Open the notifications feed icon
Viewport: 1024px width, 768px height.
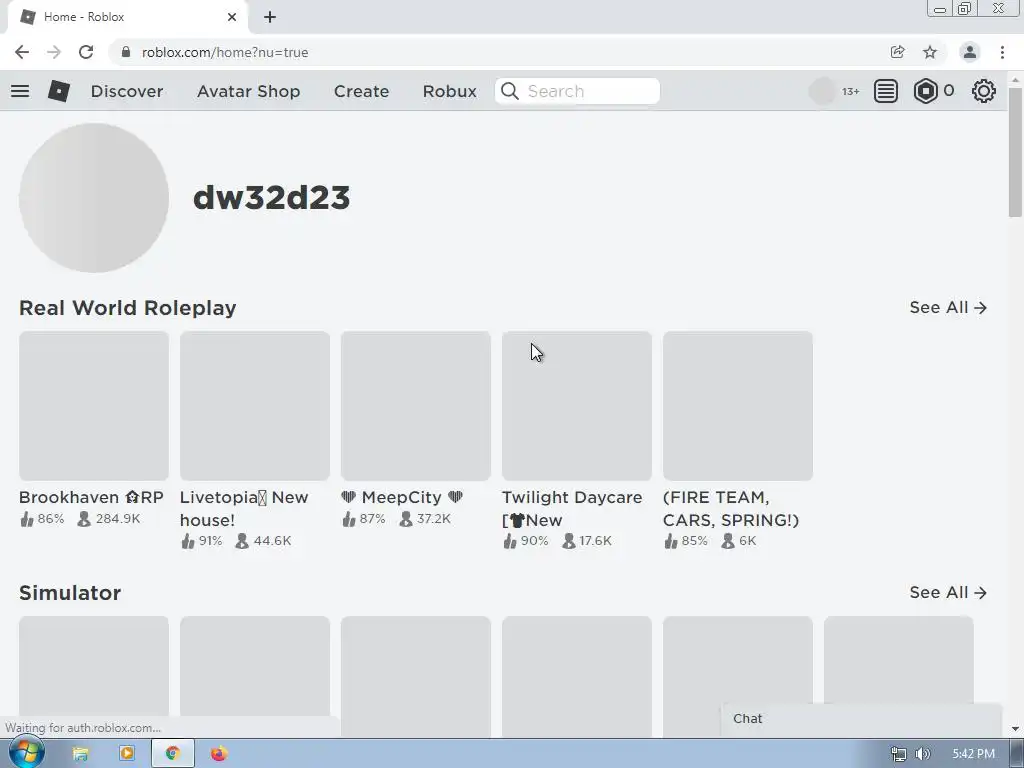[886, 91]
